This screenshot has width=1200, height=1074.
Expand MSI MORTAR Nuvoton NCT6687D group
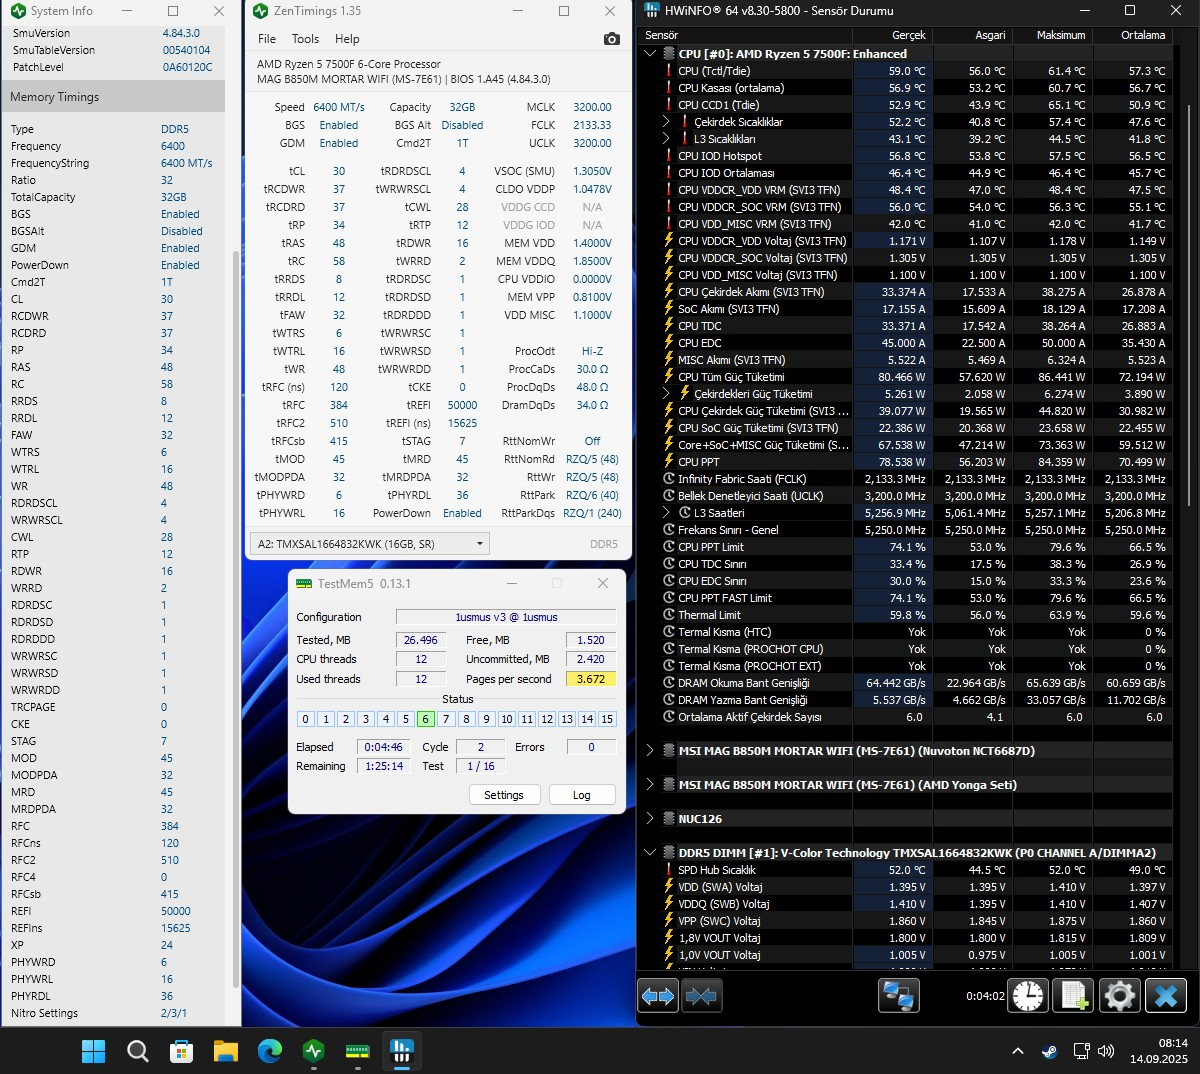[651, 751]
